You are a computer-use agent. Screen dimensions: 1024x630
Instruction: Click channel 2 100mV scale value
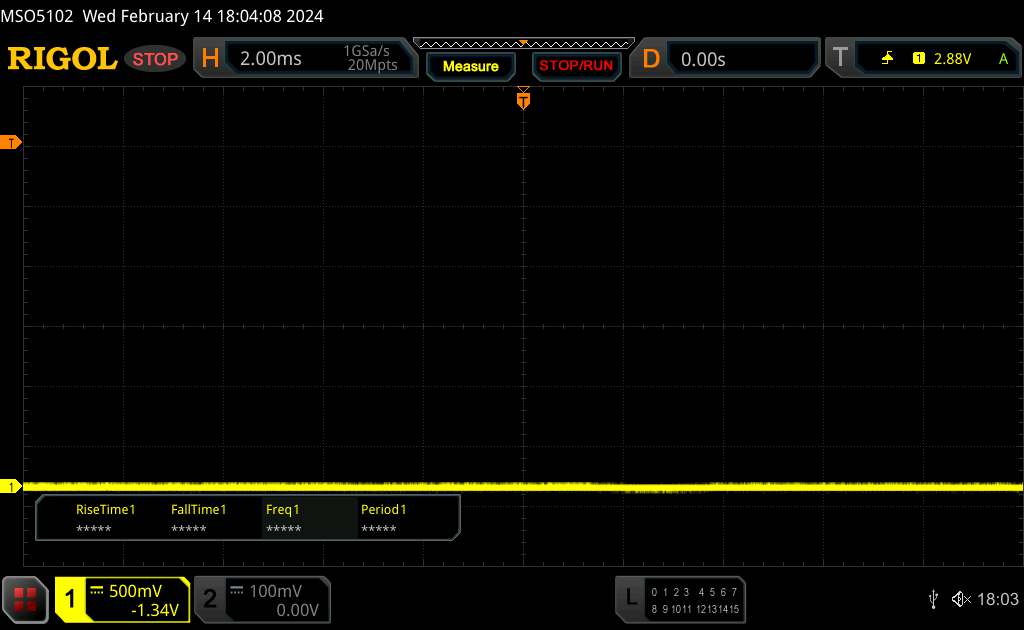click(x=275, y=591)
